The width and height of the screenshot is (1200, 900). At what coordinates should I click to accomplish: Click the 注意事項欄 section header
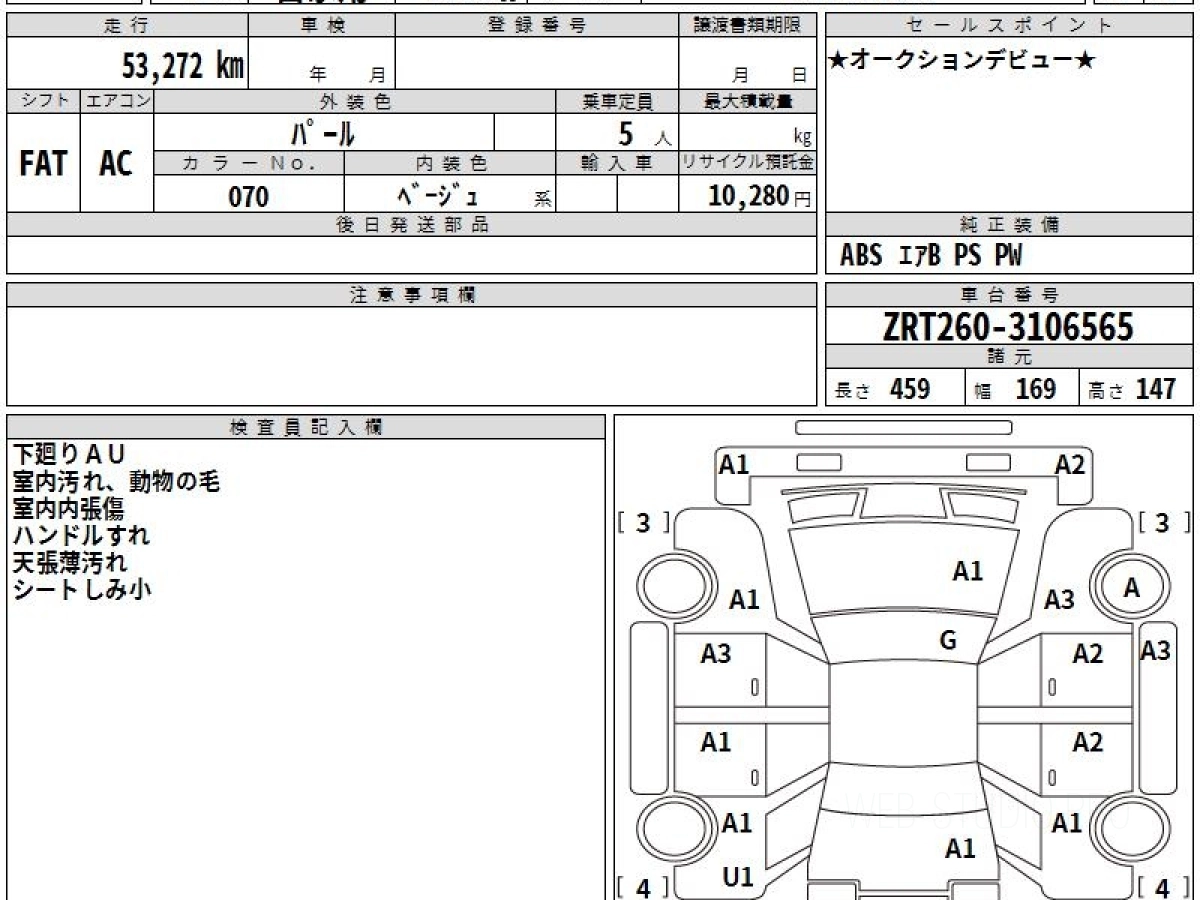pos(412,295)
